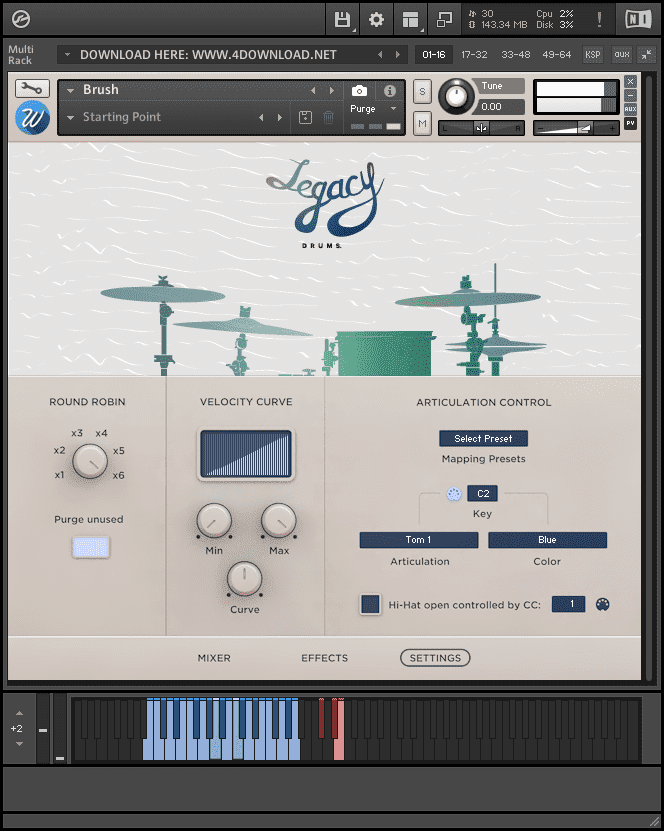Open the Select Preset mapping menu

[x=483, y=438]
